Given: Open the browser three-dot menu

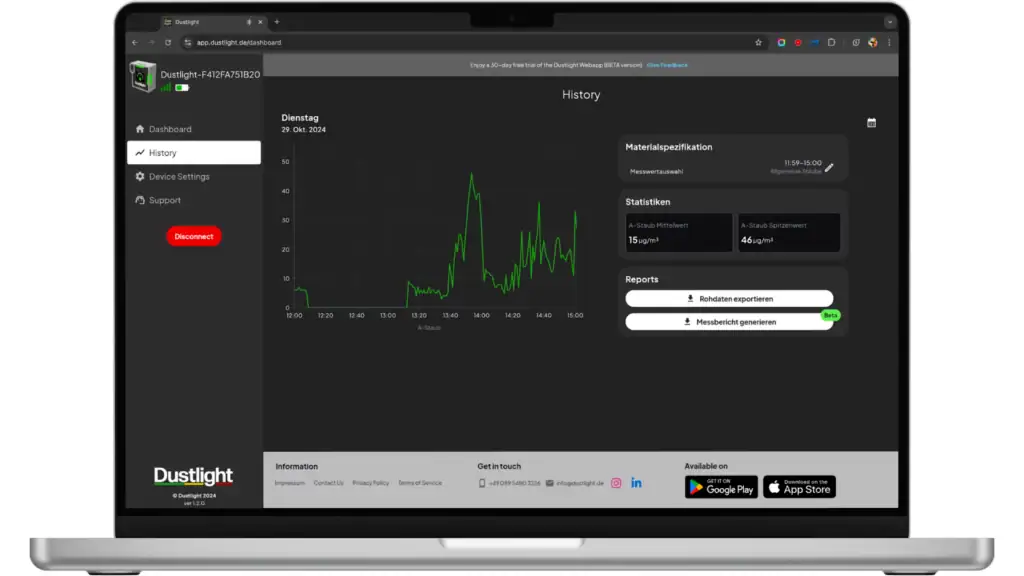Looking at the screenshot, I should pyautogui.click(x=889, y=42).
